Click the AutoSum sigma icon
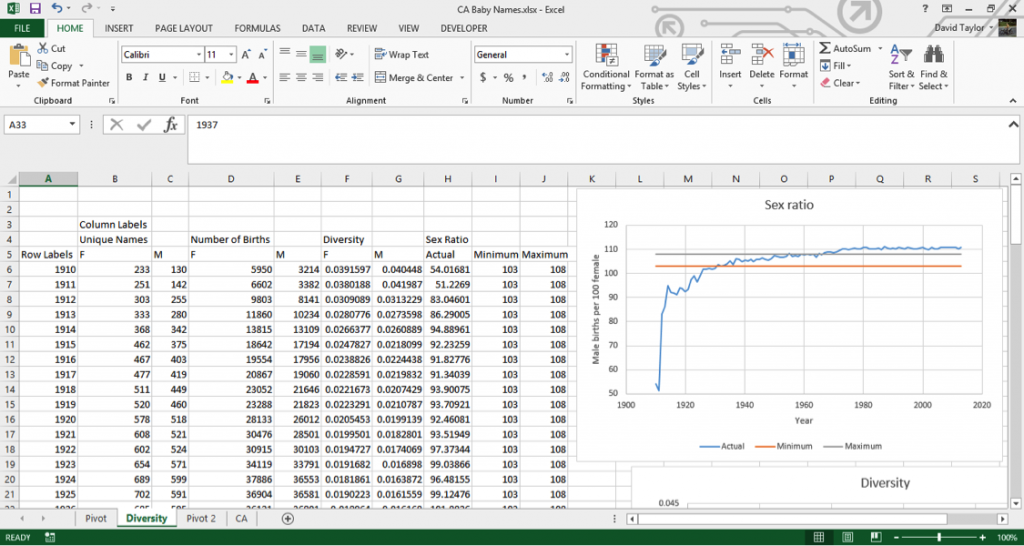 point(825,49)
